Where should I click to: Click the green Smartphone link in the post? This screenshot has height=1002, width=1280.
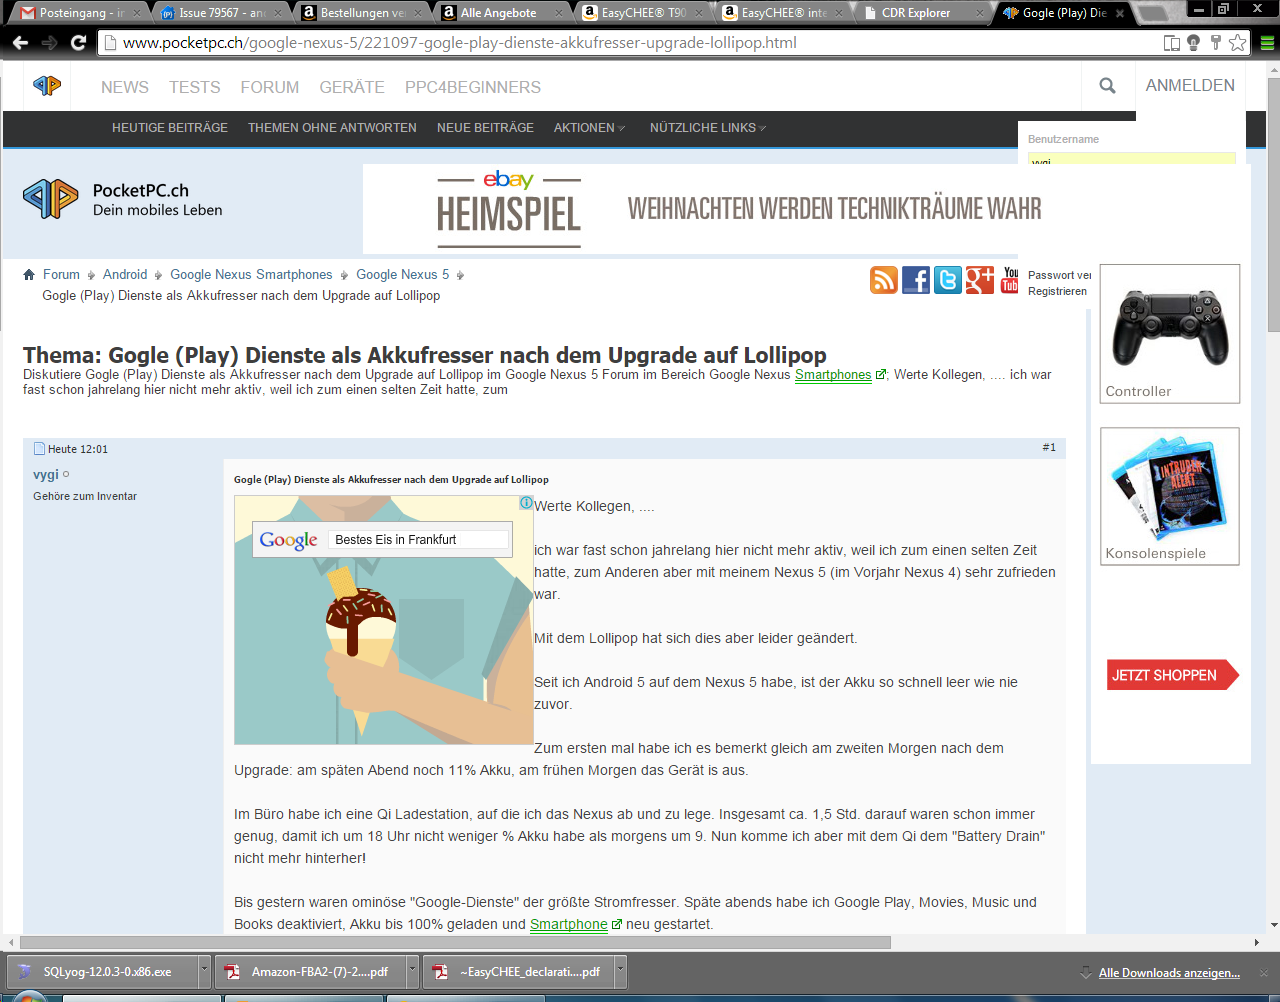point(569,924)
